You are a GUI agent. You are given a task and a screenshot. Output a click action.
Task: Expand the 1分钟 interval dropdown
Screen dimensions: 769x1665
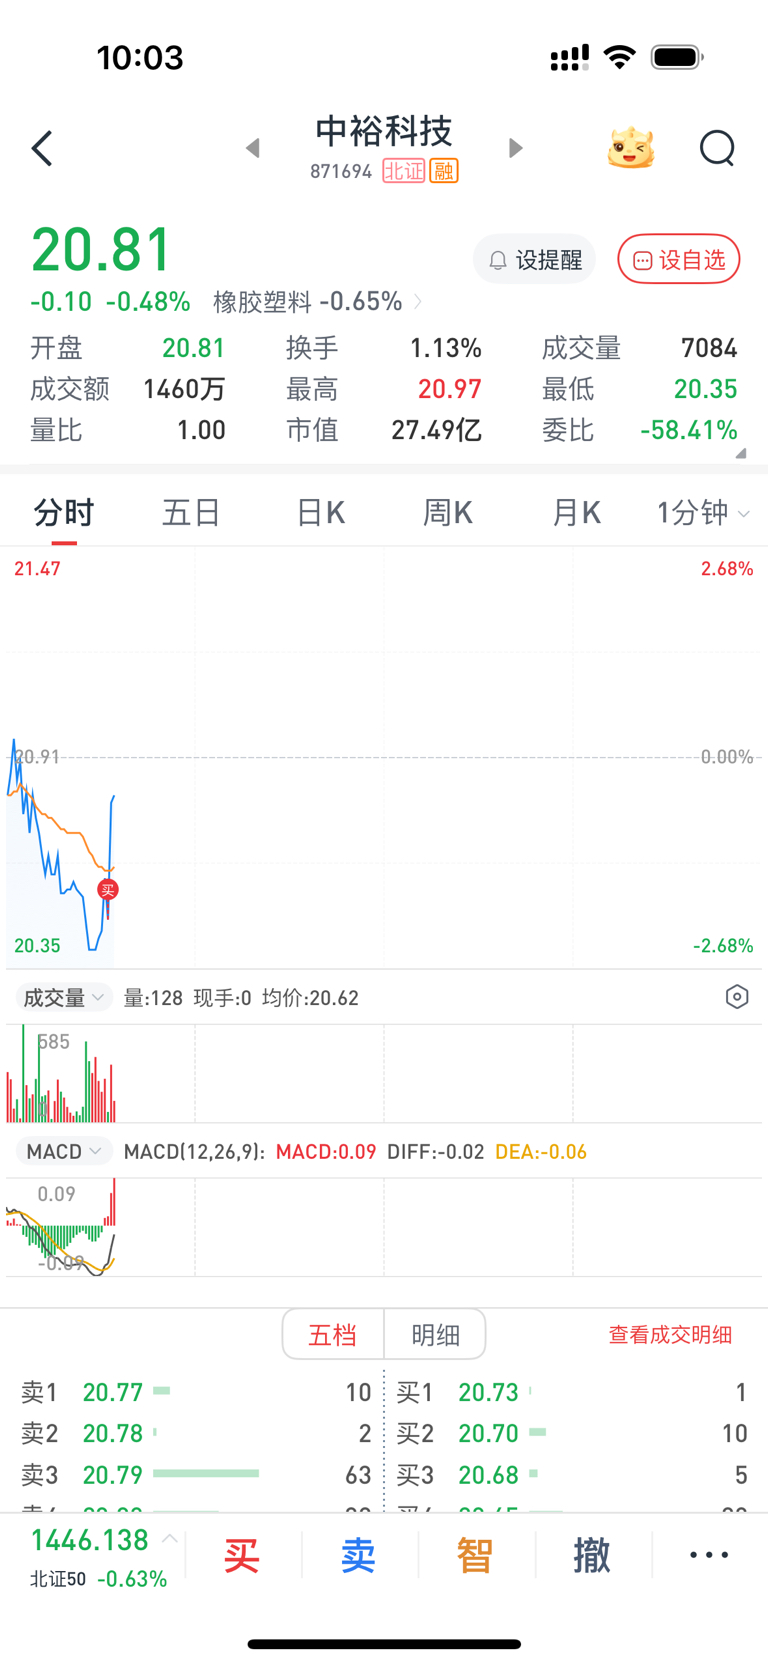703,513
